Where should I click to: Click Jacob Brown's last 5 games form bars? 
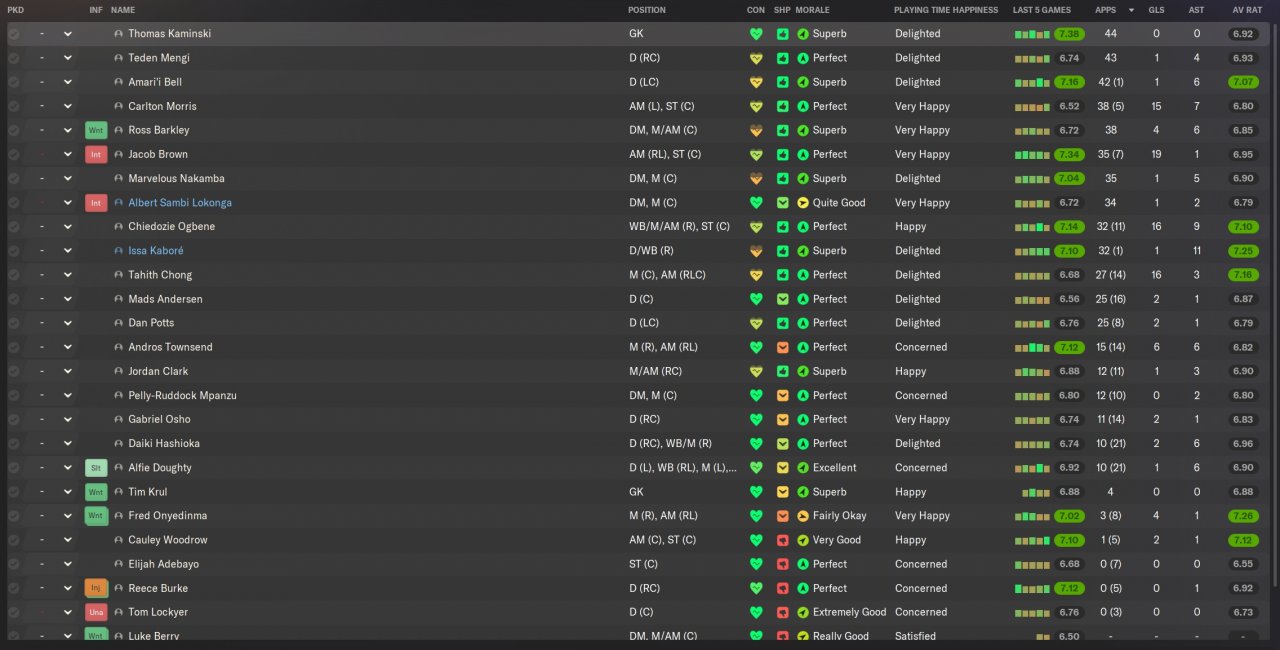[x=1032, y=154]
